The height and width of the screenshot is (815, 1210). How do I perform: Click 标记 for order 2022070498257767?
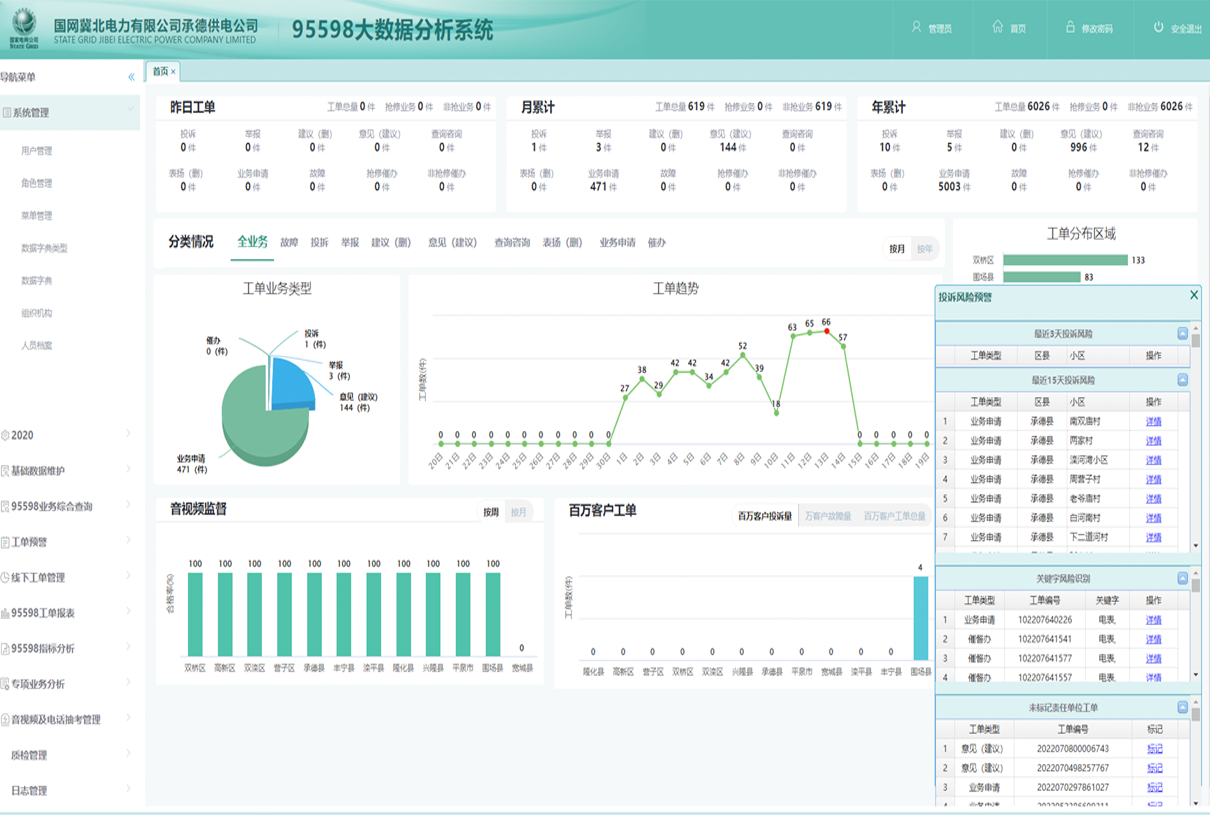click(1154, 768)
